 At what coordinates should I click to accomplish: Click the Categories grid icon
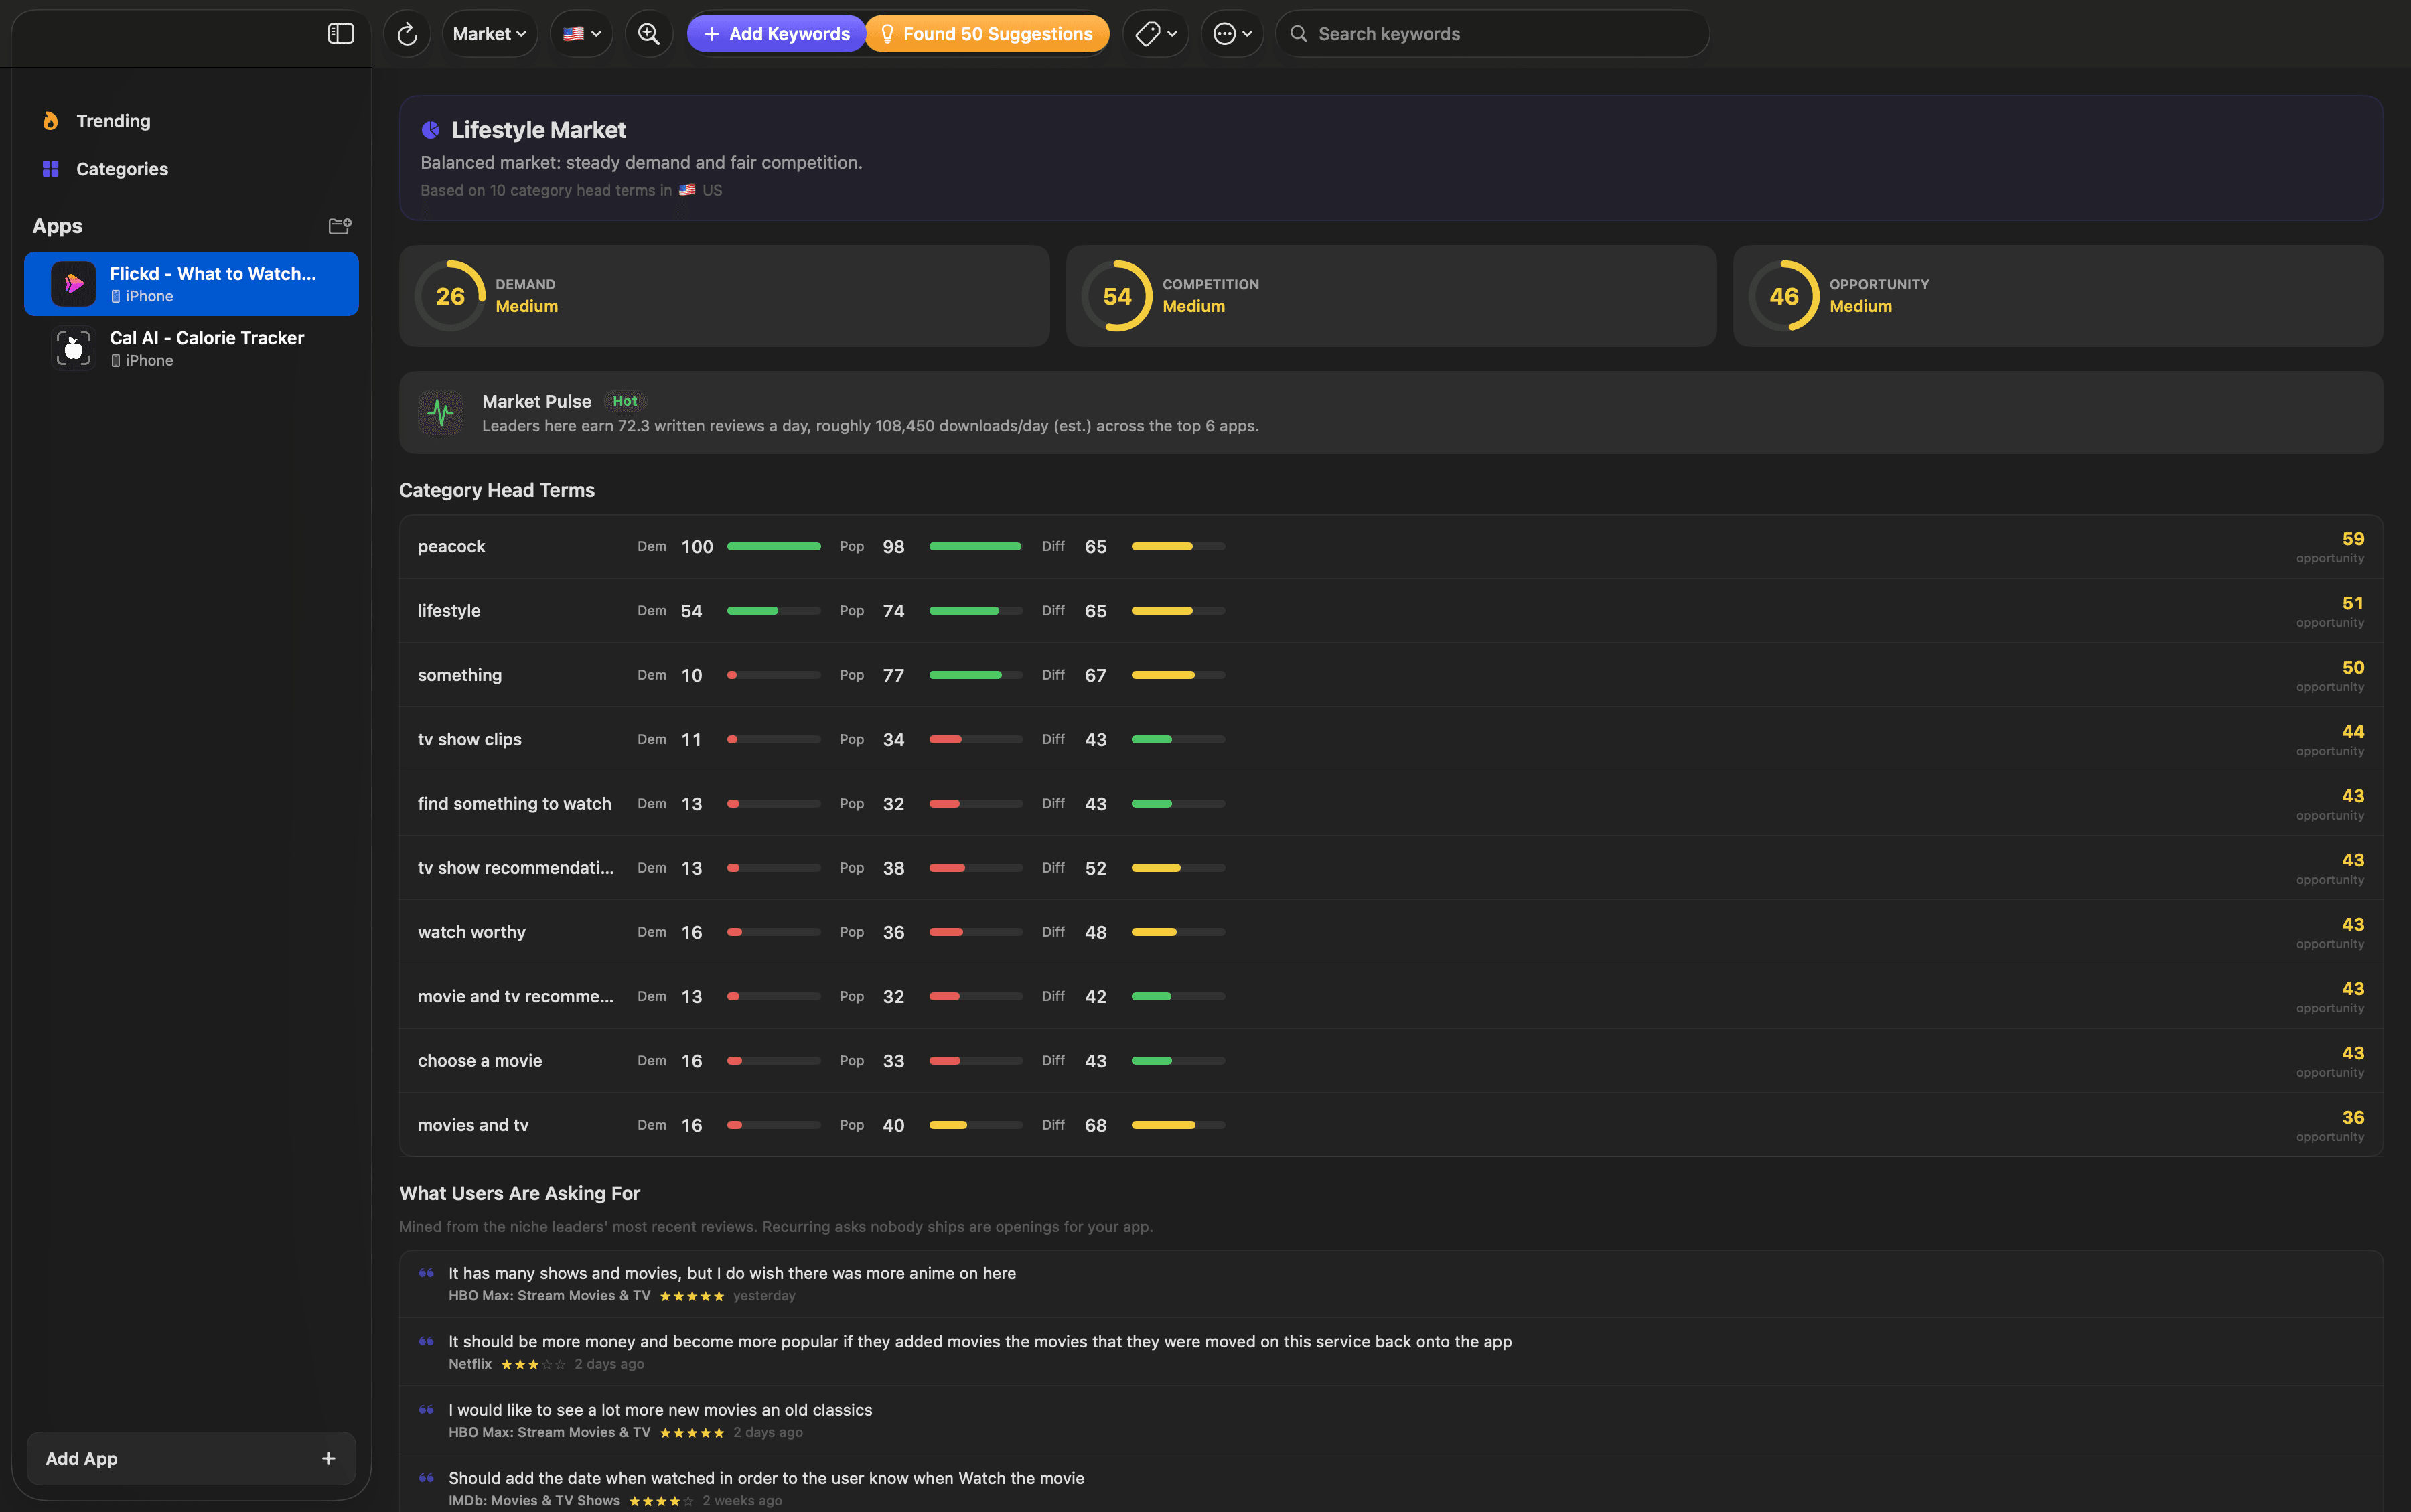[50, 169]
